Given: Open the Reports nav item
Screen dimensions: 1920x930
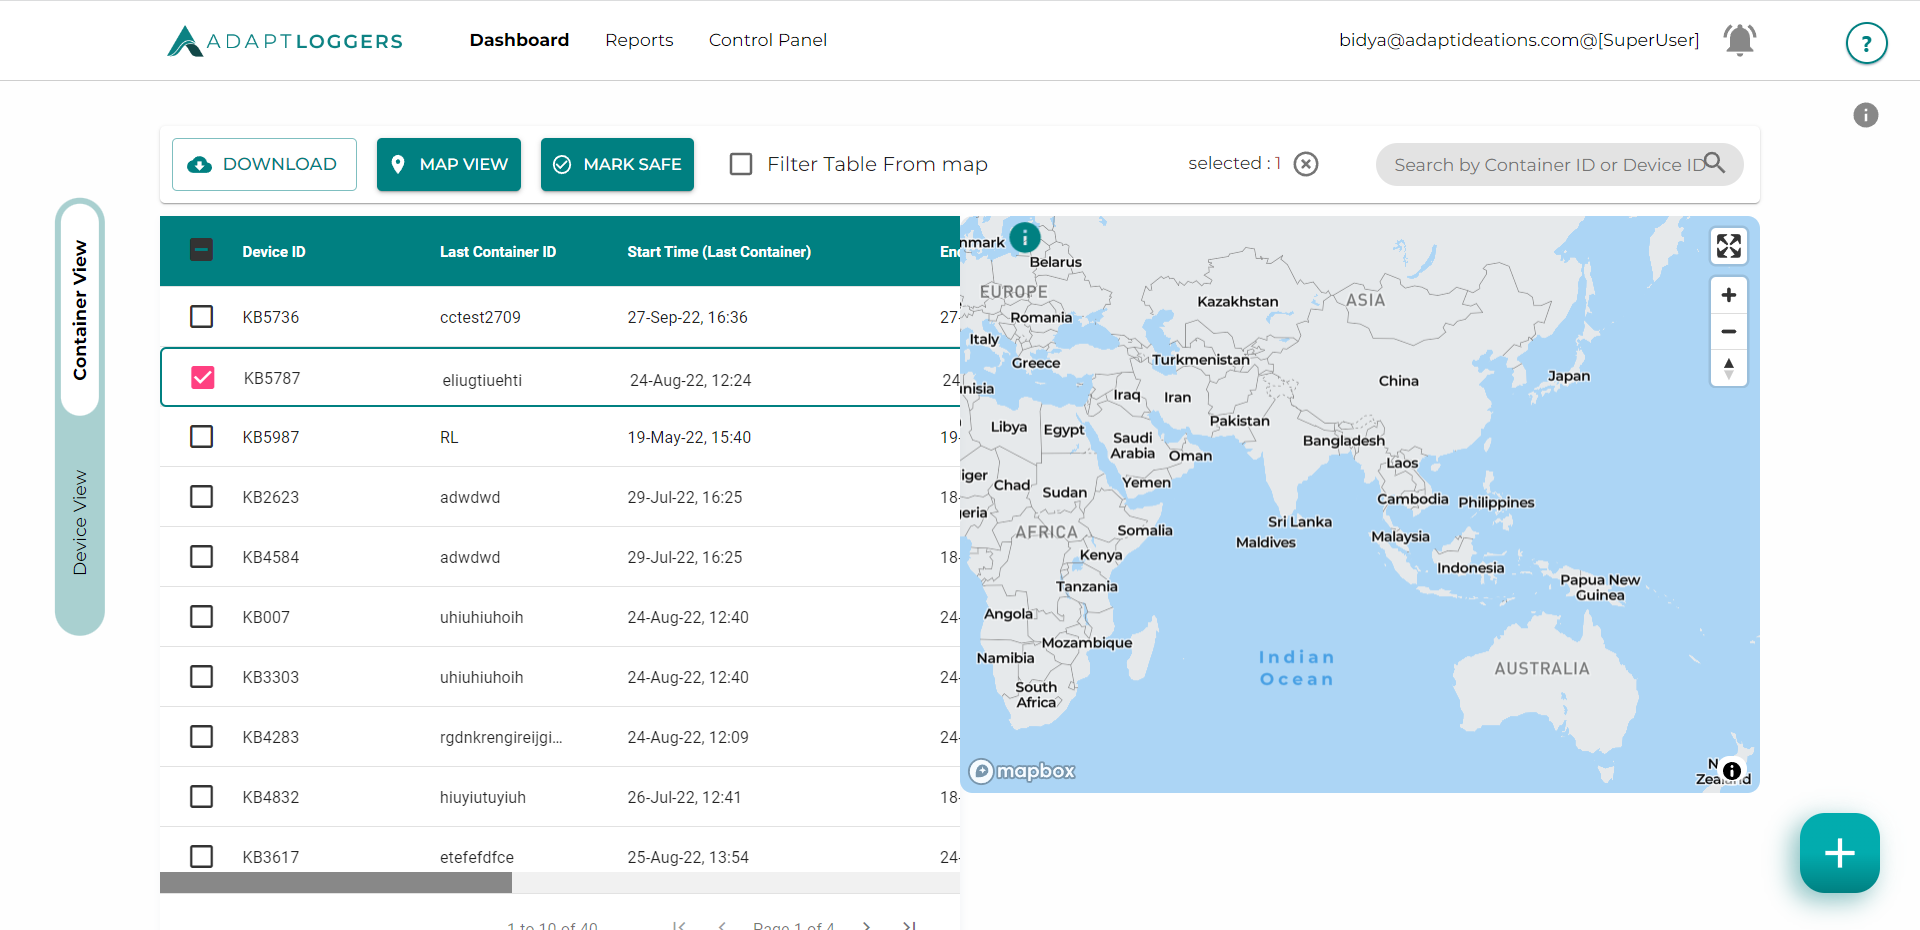Looking at the screenshot, I should pos(639,40).
